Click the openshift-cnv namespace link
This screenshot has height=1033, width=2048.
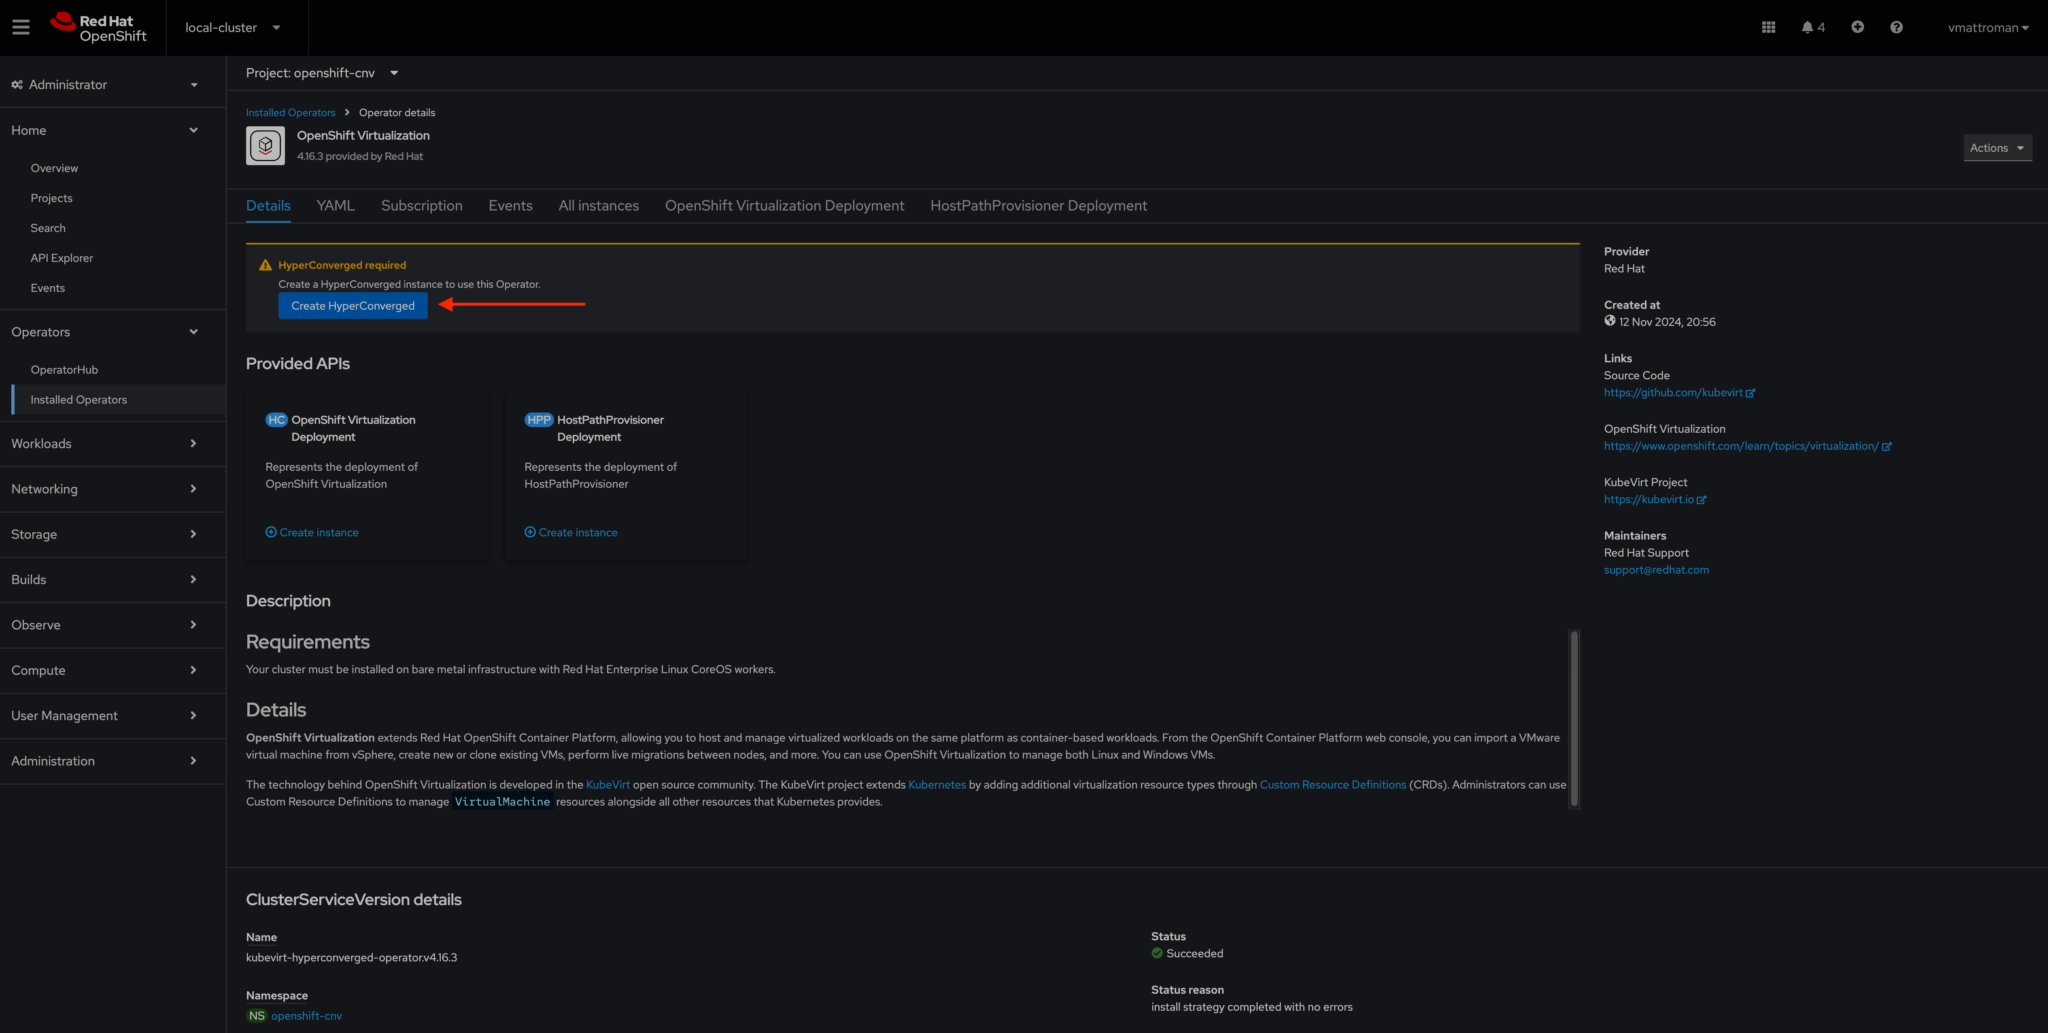click(x=307, y=1015)
